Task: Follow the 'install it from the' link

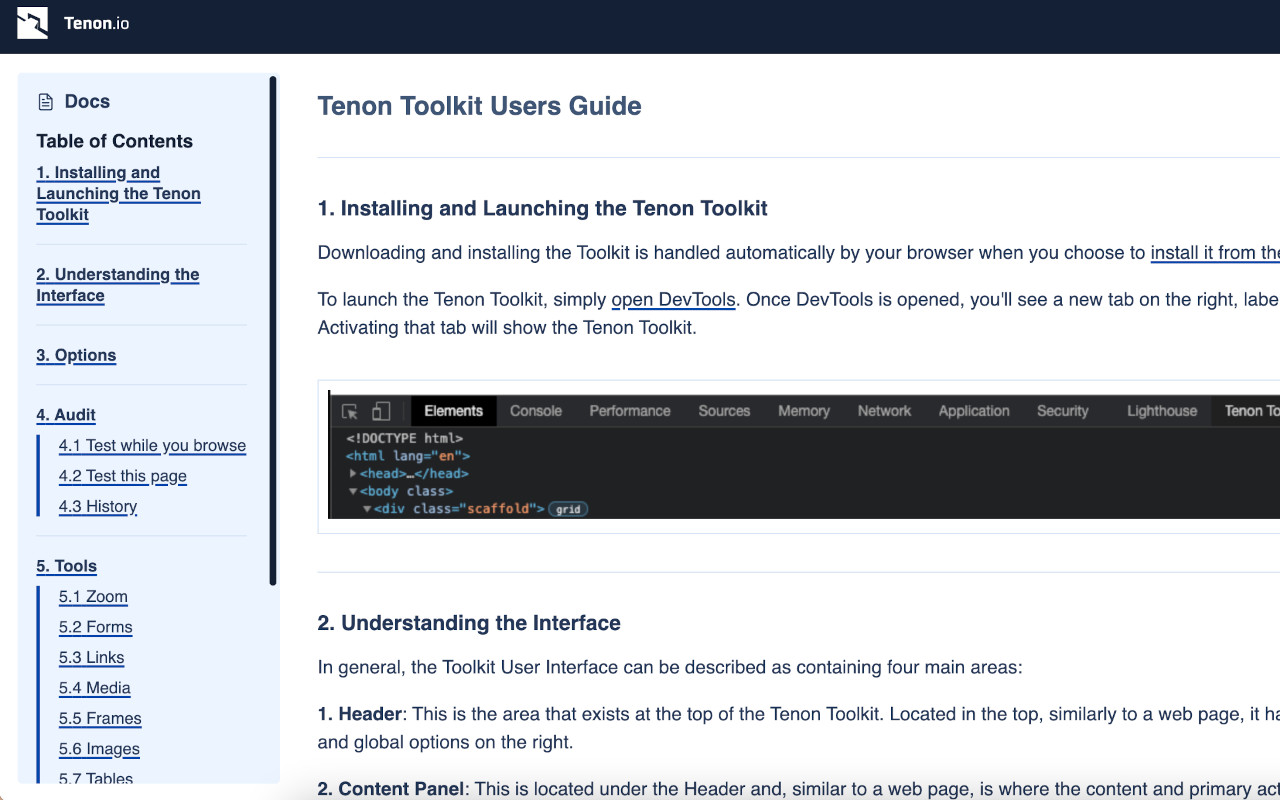Action: [x=1215, y=253]
